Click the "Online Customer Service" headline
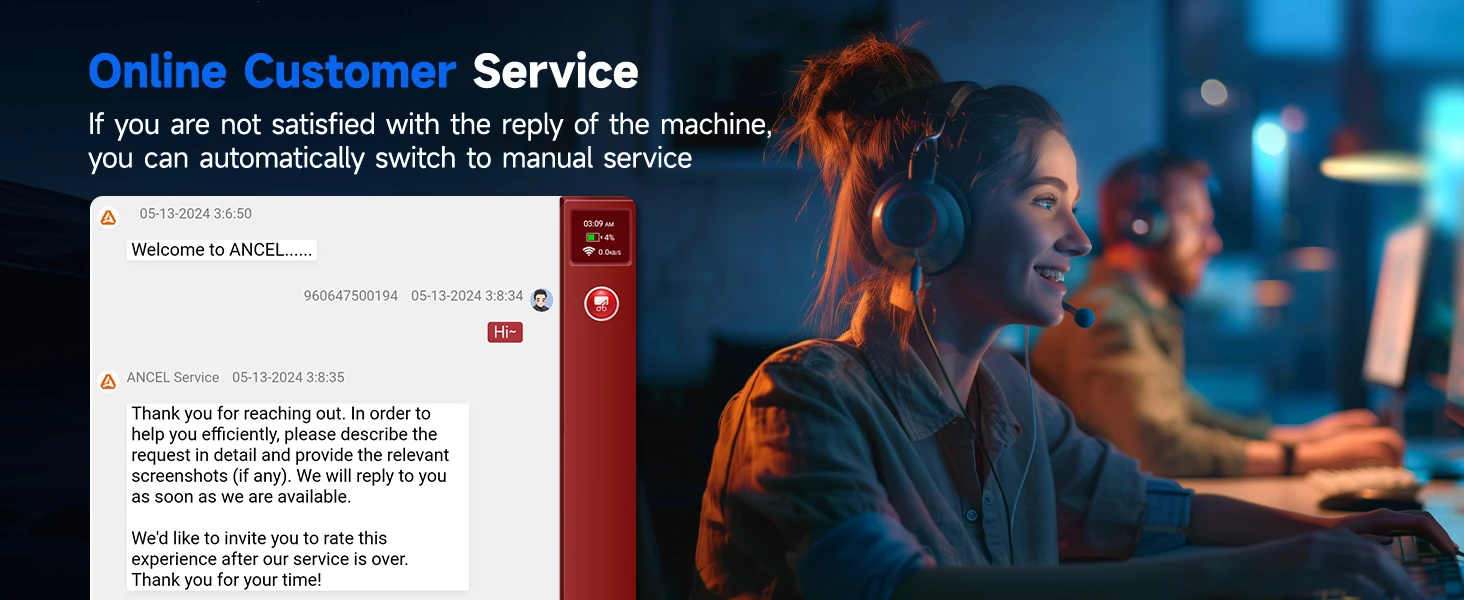 [363, 72]
